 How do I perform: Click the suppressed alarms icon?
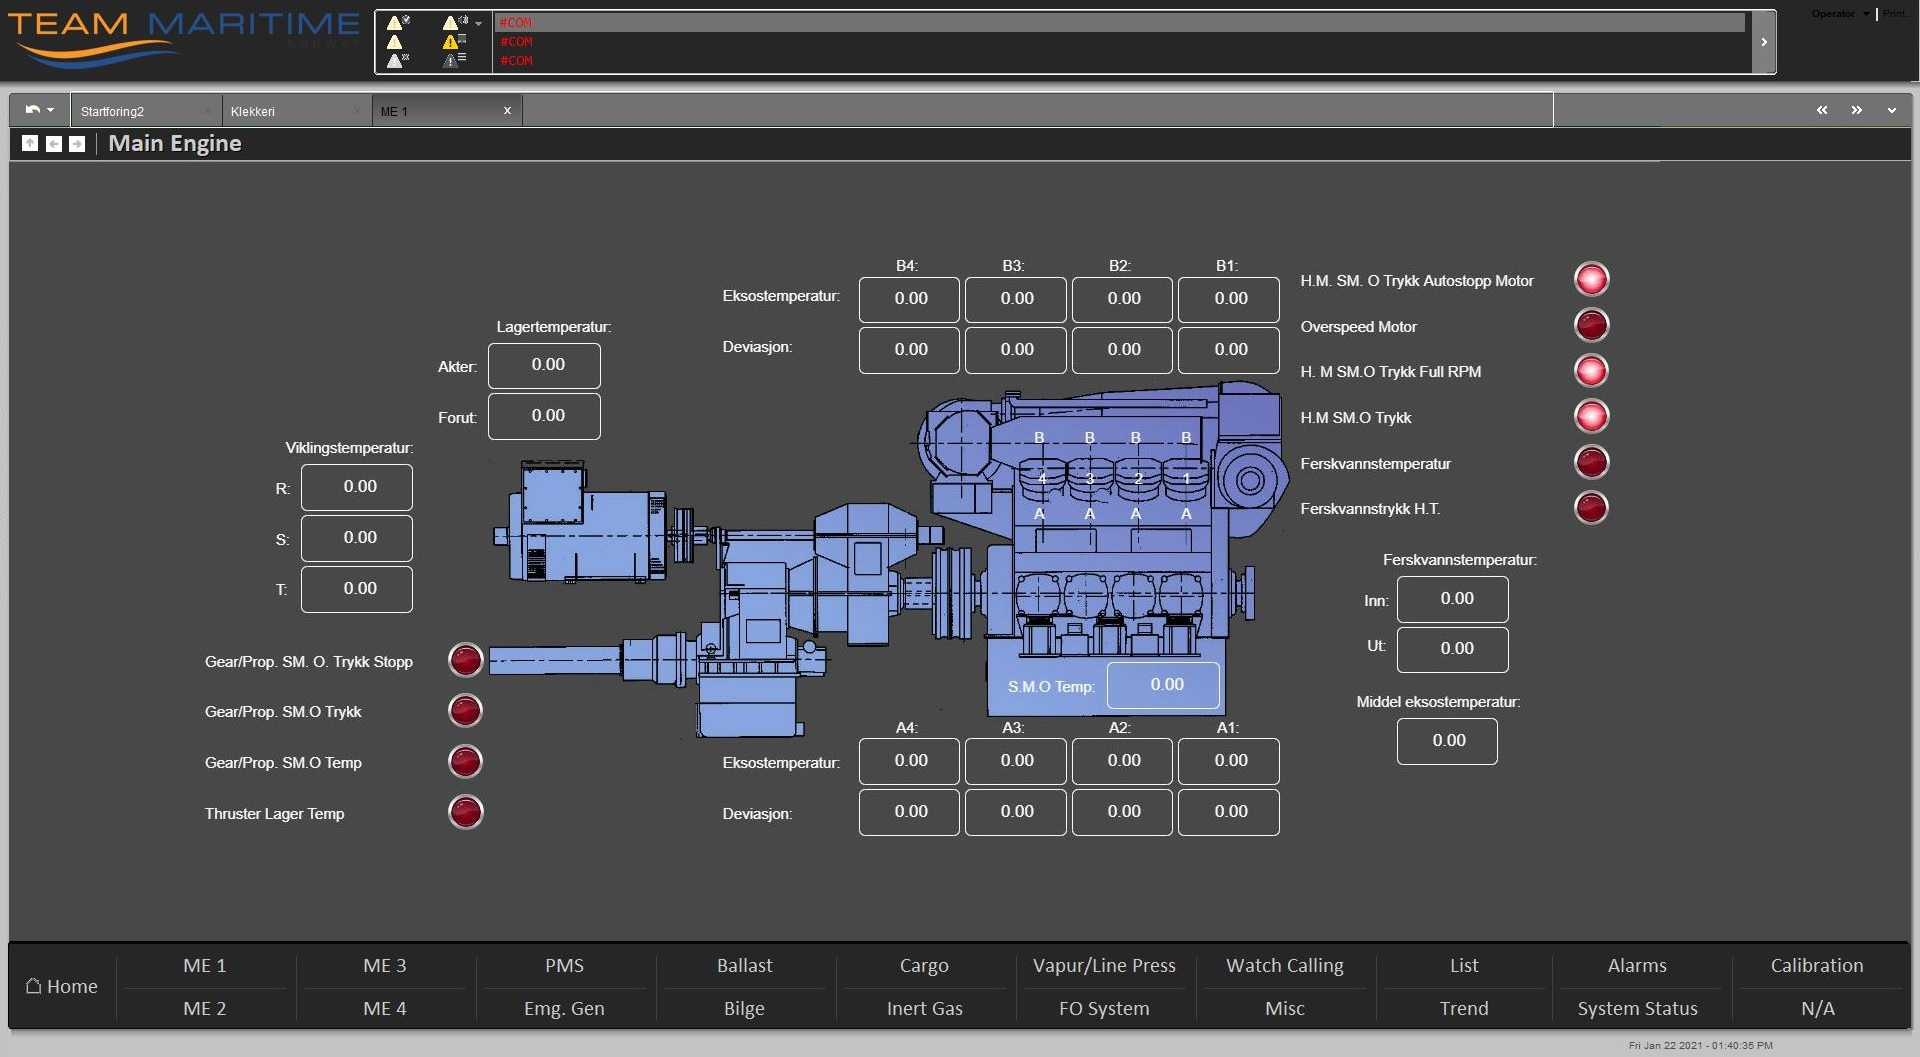coord(395,61)
